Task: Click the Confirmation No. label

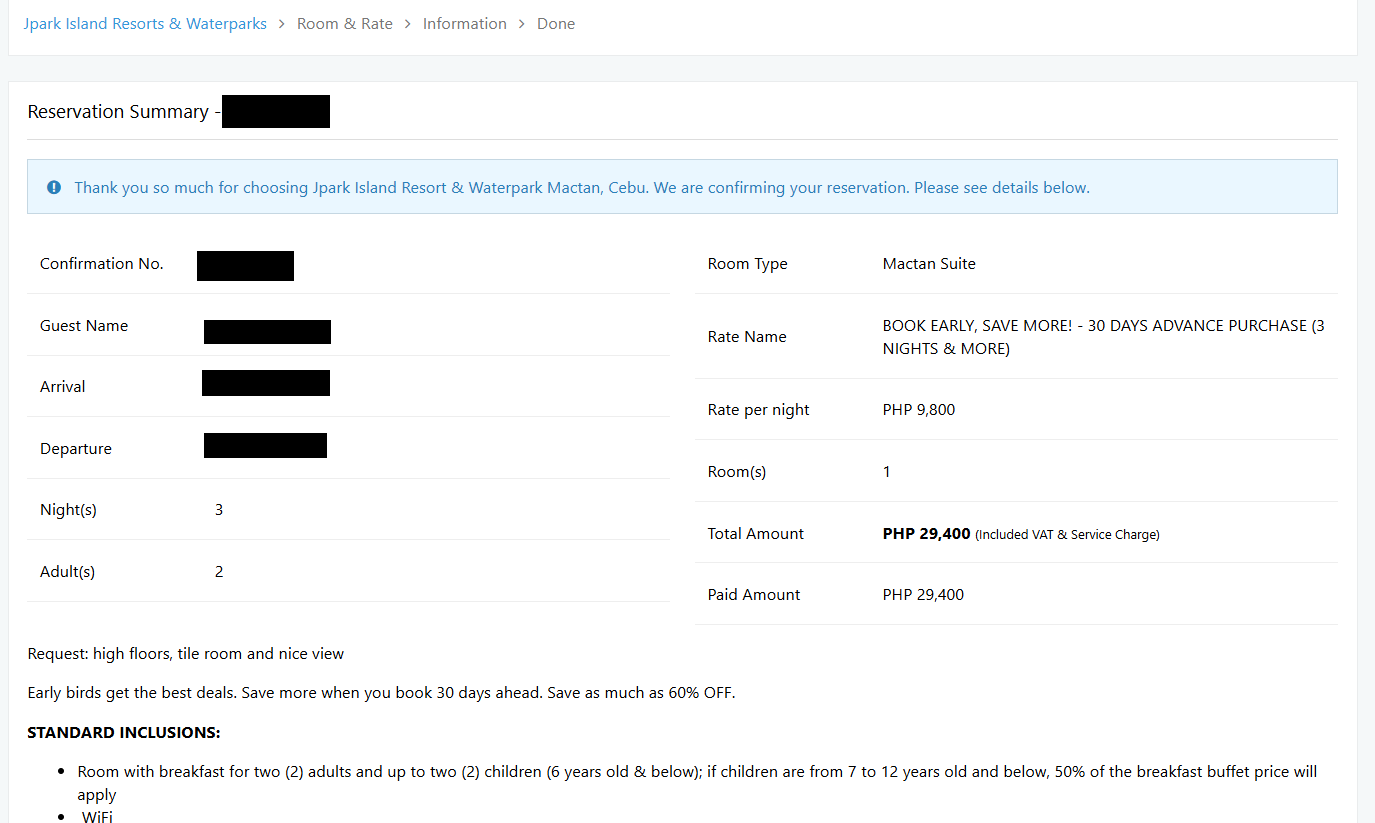Action: point(102,264)
